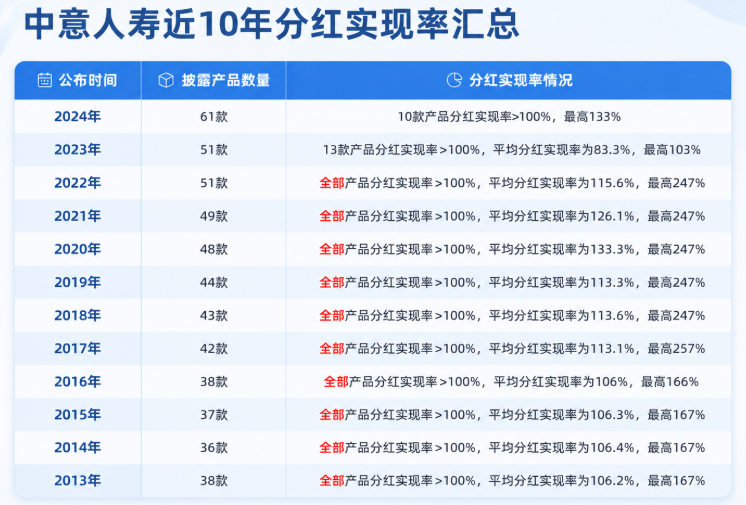Select the 2018年 row label
The width and height of the screenshot is (746, 505).
point(78,315)
